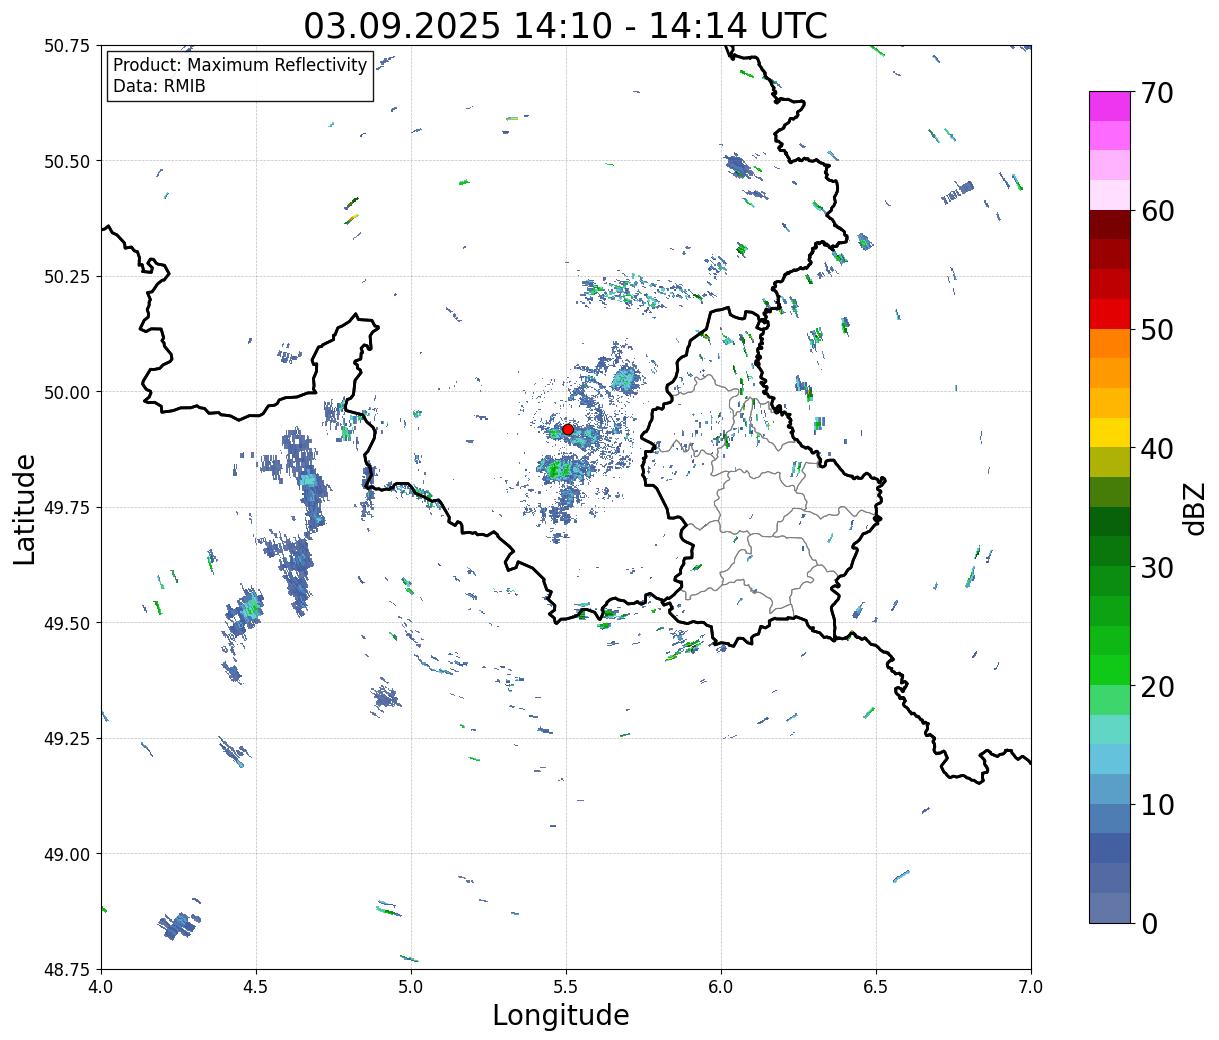
Task: Click latitude tick label 49.75
Action: coord(67,508)
